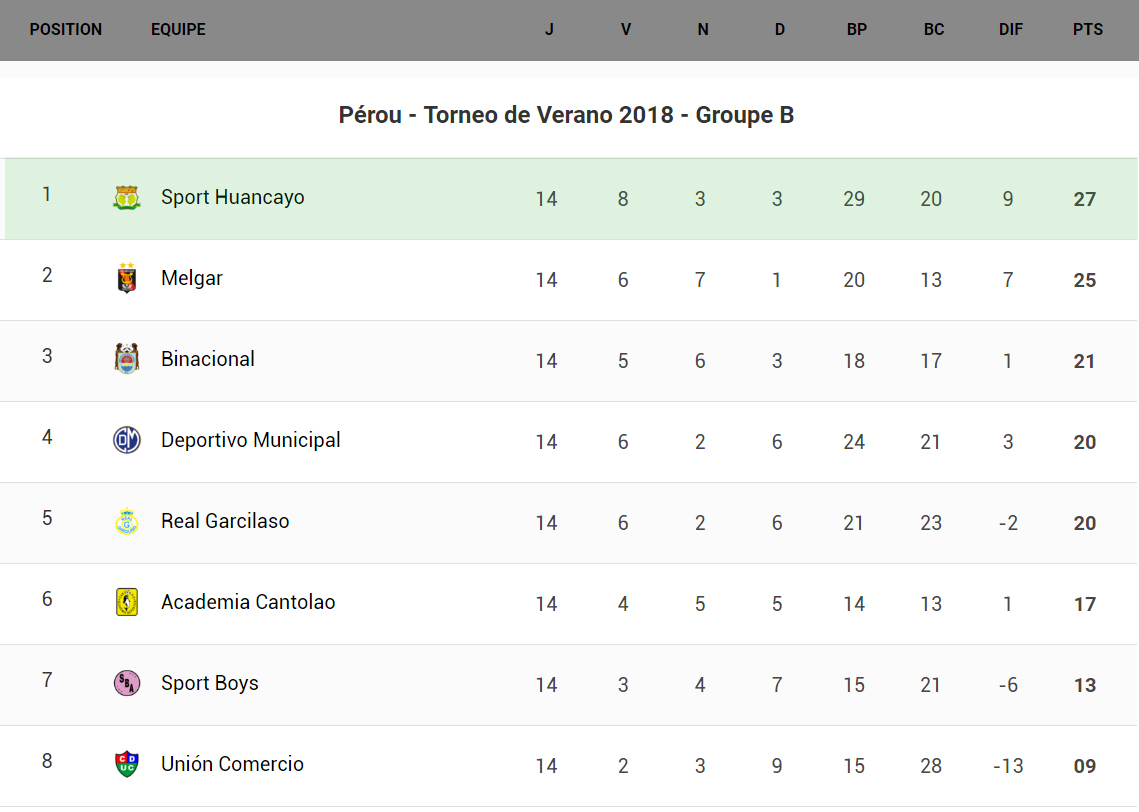This screenshot has width=1139, height=812.
Task: Click Sport Huancayo's 27 points value
Action: point(1085,199)
